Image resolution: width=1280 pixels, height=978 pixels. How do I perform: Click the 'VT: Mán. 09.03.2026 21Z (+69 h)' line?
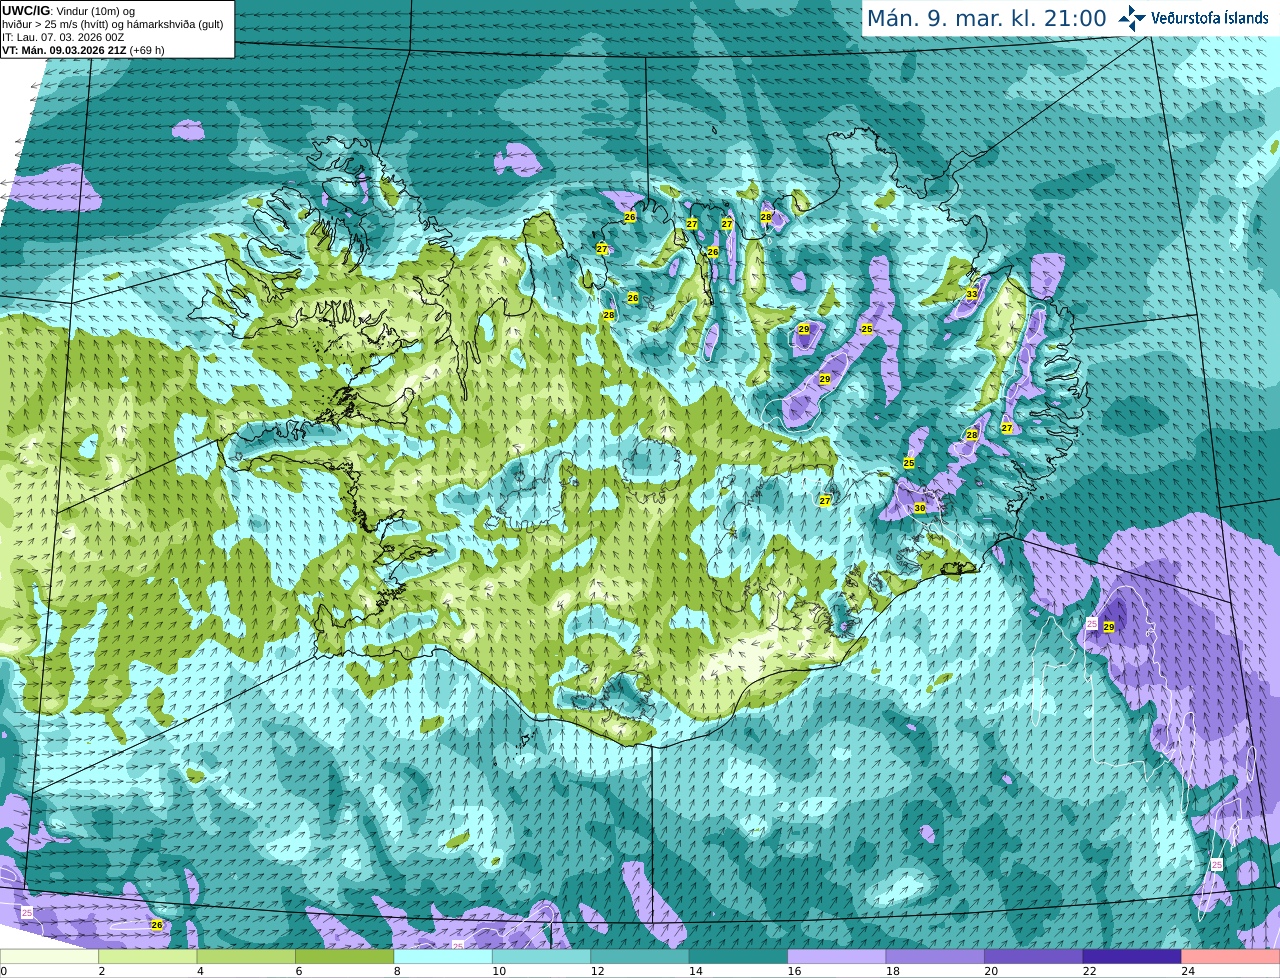tap(83, 50)
